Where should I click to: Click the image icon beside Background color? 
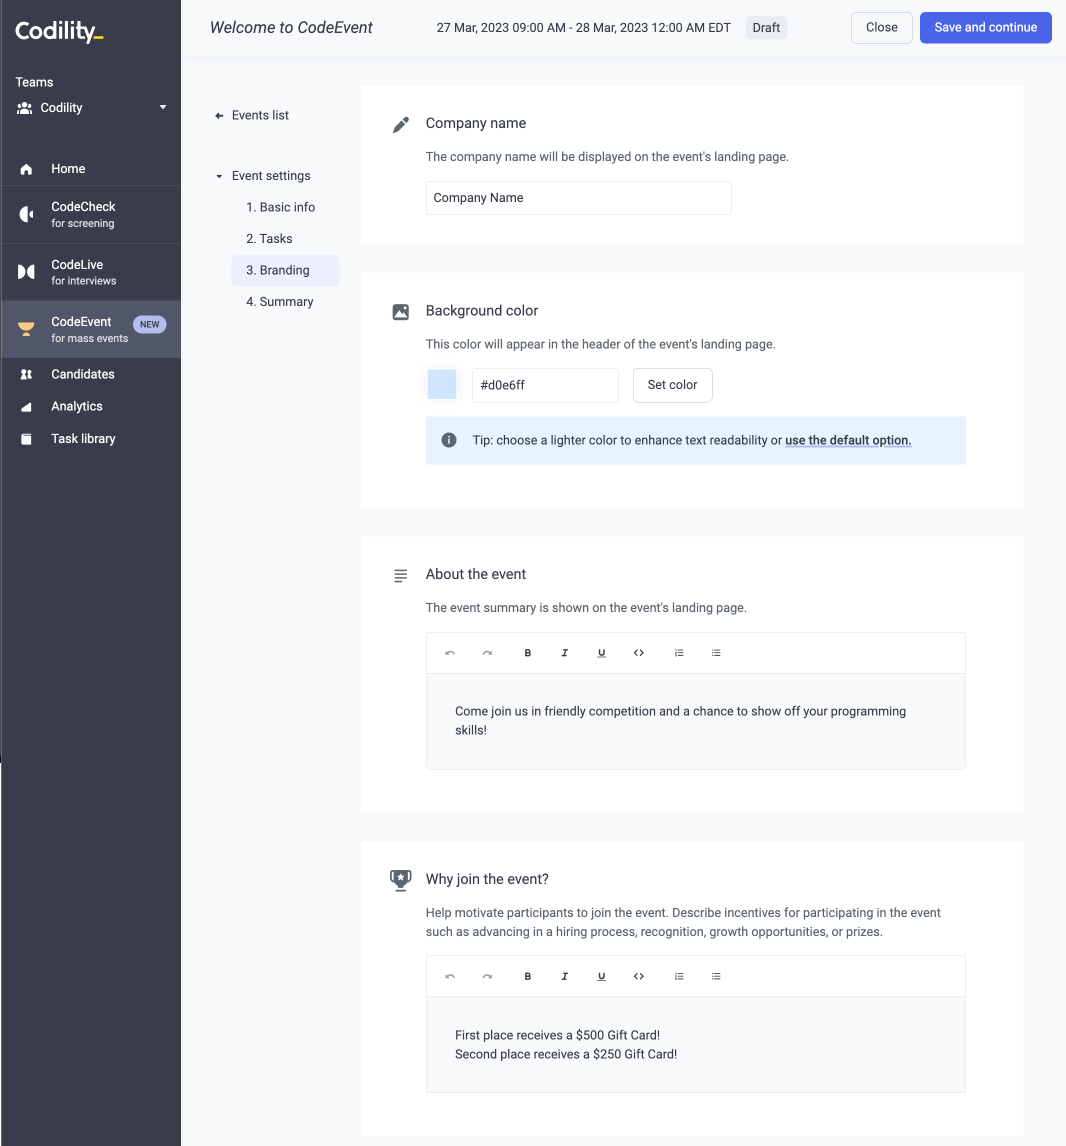(x=400, y=312)
